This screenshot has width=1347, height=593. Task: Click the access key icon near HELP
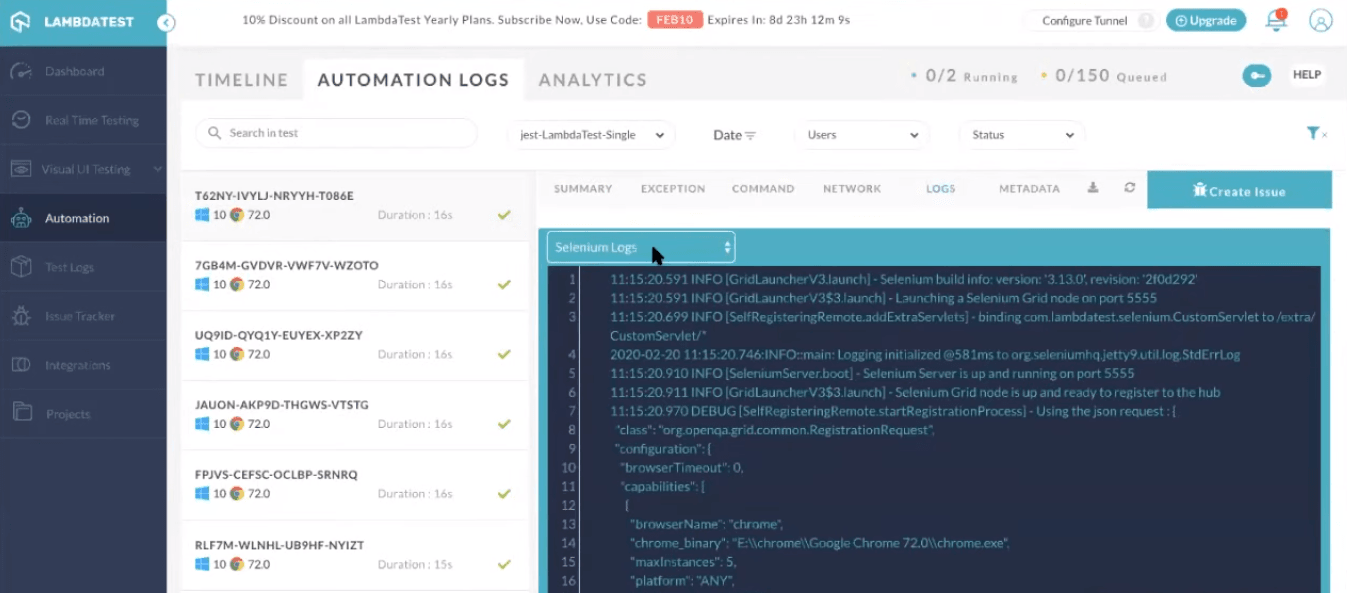tap(1256, 74)
